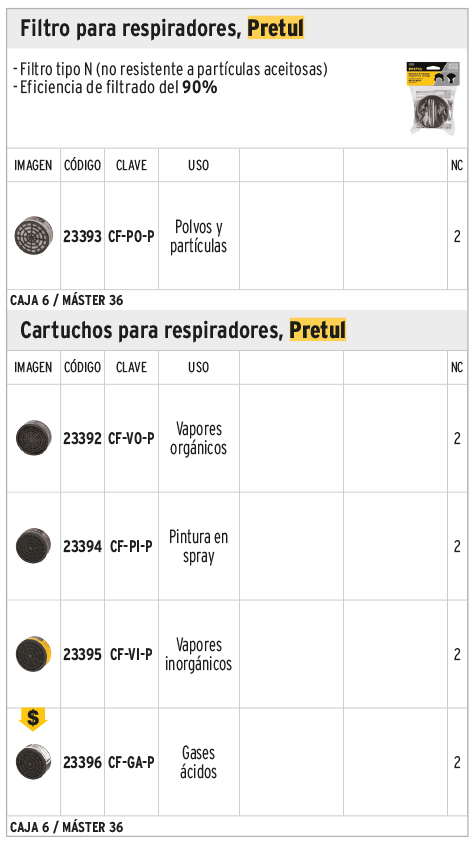Select the key CF-GA-P
Image resolution: width=475 pixels, height=844 pixels.
[x=131, y=763]
